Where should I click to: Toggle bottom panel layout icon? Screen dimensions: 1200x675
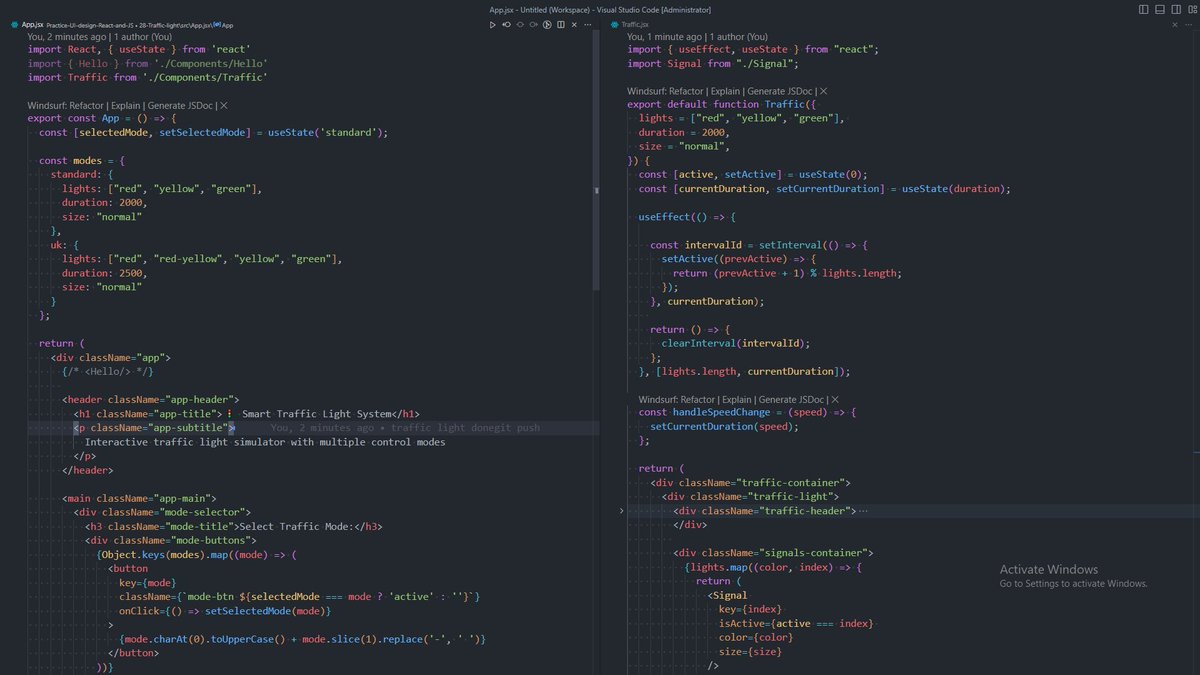click(1160, 9)
